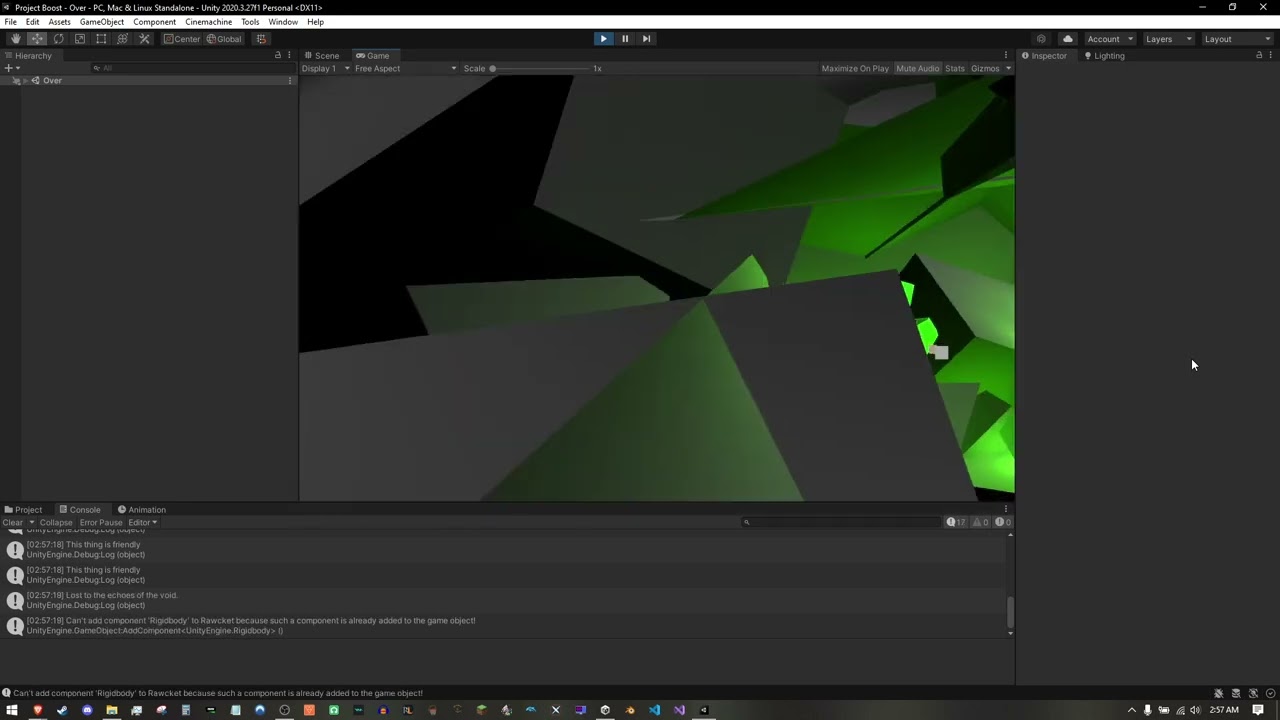Toggle console info message count filter

tap(957, 522)
